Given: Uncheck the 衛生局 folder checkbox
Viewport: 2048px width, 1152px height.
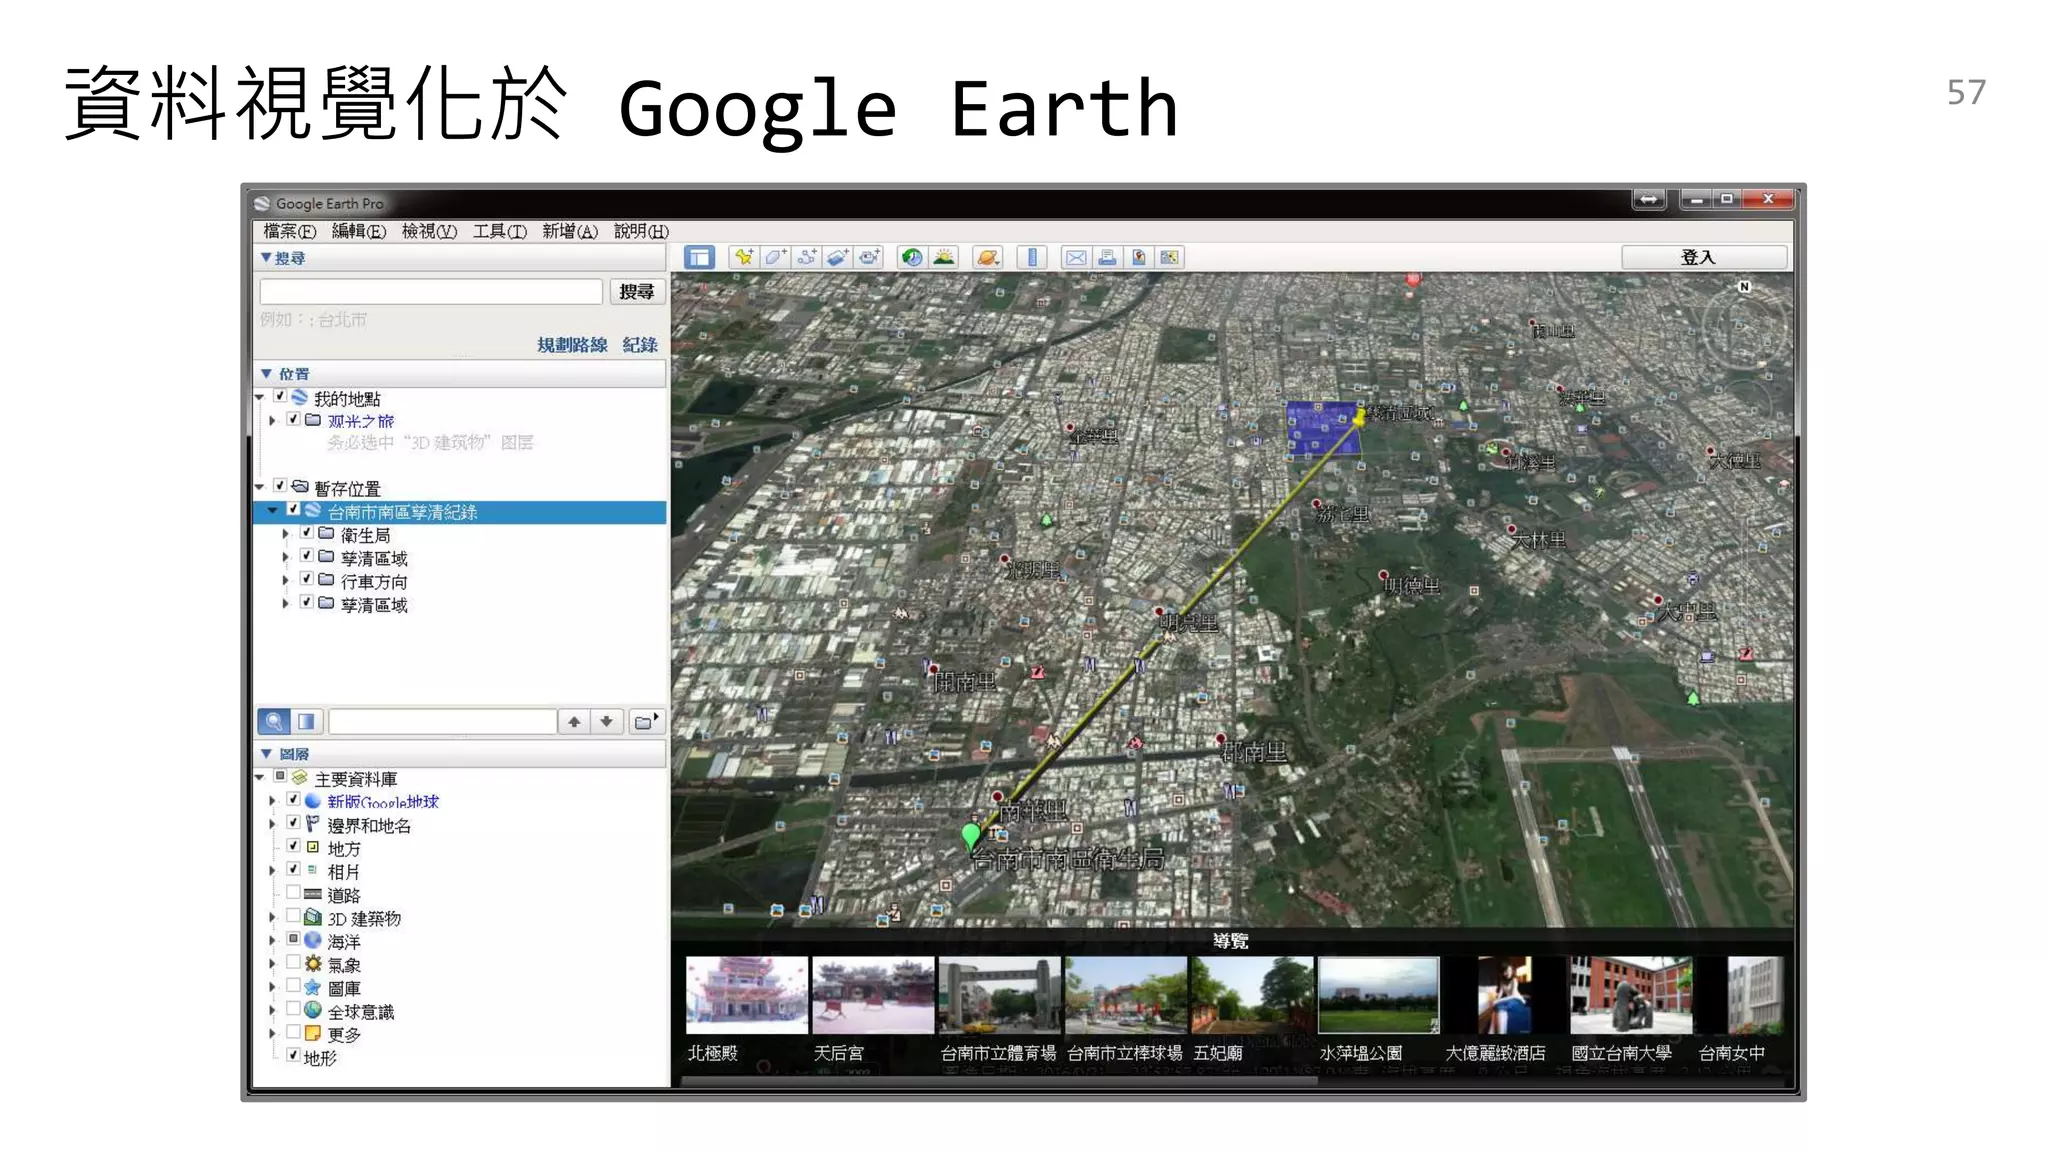Looking at the screenshot, I should (307, 534).
